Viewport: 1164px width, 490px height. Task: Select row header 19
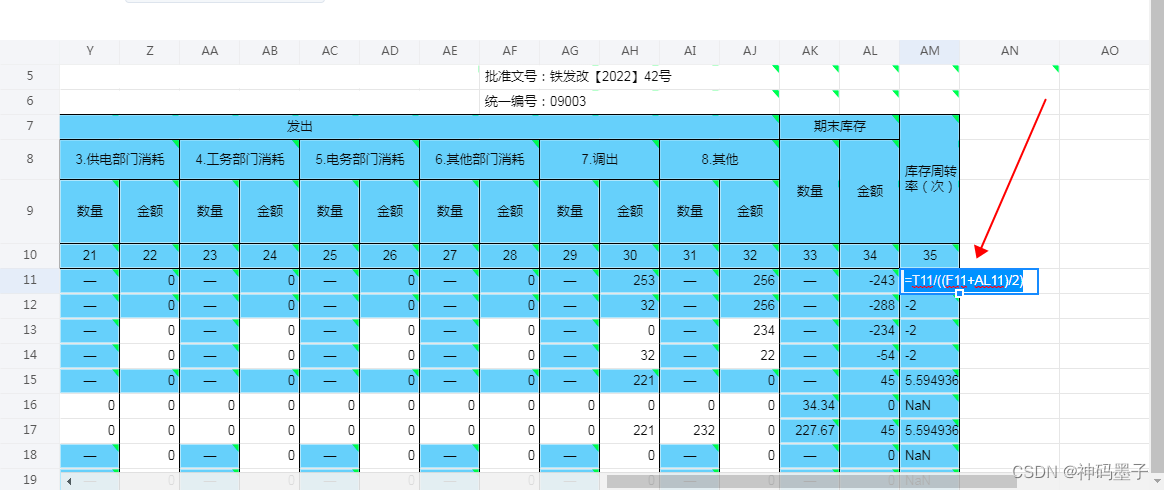[x=30, y=480]
